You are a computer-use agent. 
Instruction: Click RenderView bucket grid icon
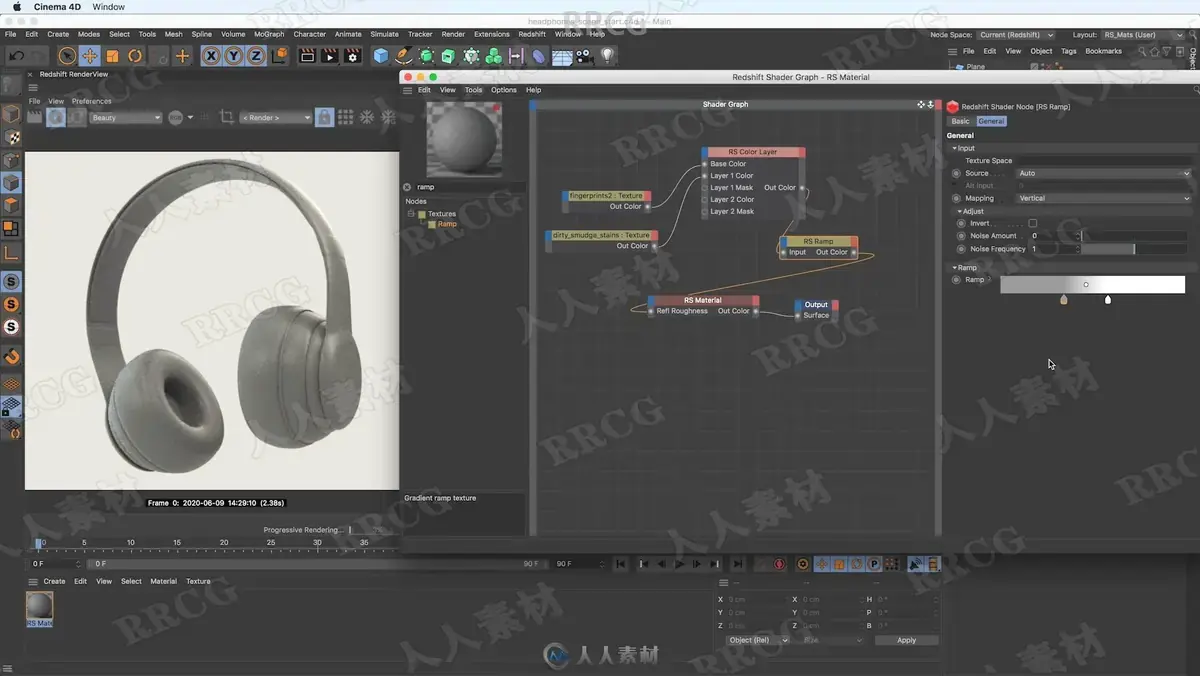coord(345,117)
